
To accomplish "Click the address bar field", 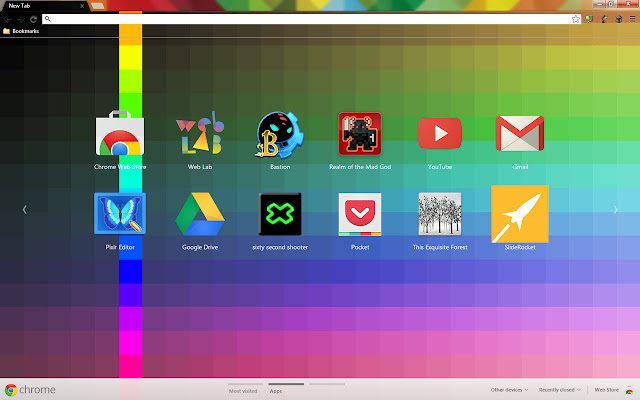I will 311,19.
